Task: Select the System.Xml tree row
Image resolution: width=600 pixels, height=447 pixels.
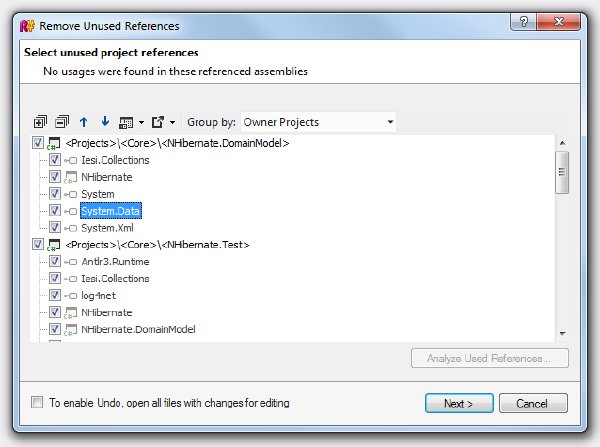Action: [x=107, y=228]
